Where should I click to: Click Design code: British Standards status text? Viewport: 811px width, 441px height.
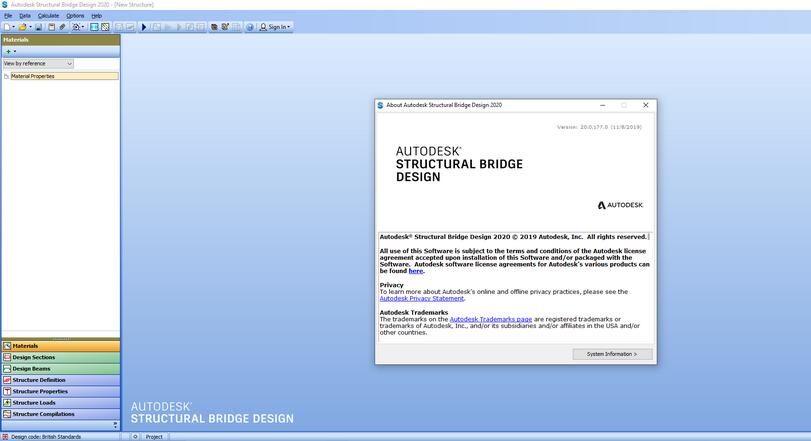(x=46, y=437)
